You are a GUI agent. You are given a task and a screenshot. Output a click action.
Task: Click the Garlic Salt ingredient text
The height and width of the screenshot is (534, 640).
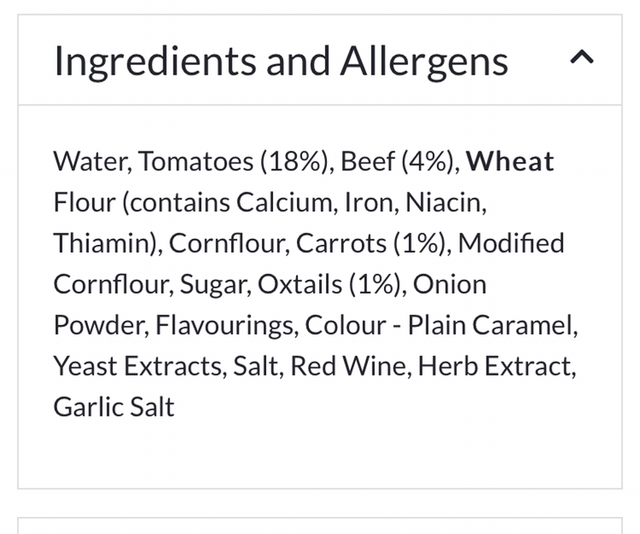[x=114, y=407]
